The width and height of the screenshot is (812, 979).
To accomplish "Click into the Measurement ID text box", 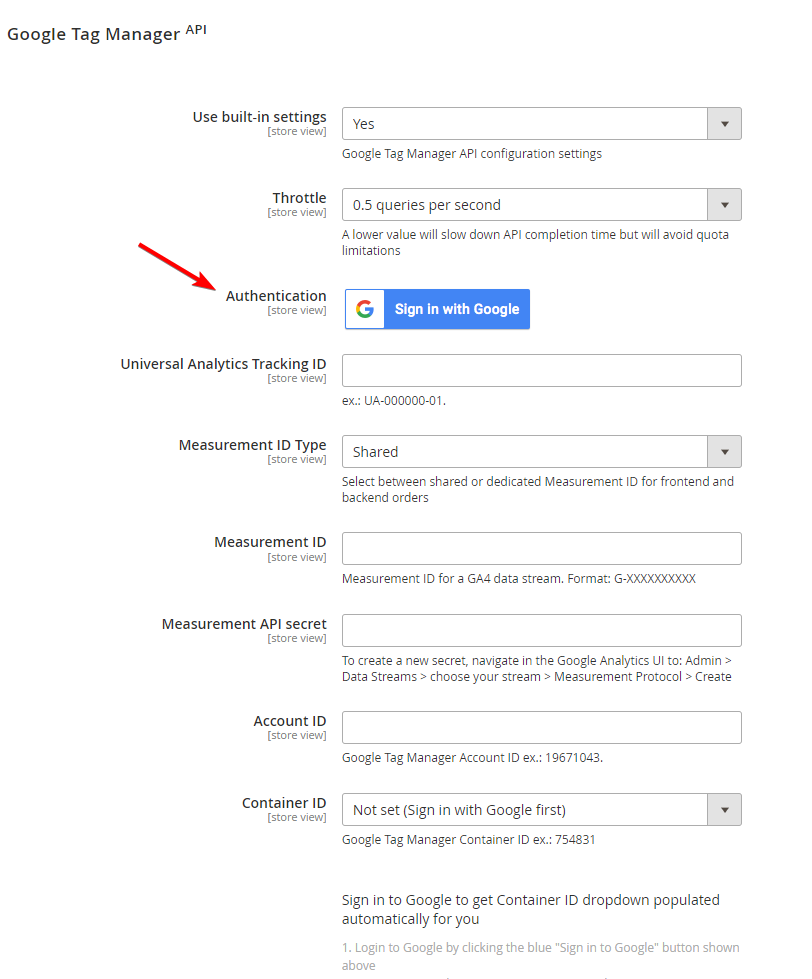I will [x=541, y=549].
